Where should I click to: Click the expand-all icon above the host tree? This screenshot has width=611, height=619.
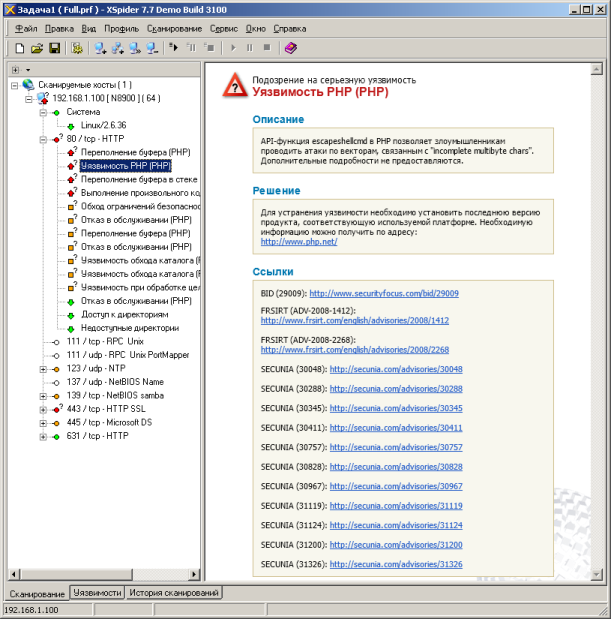pos(15,70)
